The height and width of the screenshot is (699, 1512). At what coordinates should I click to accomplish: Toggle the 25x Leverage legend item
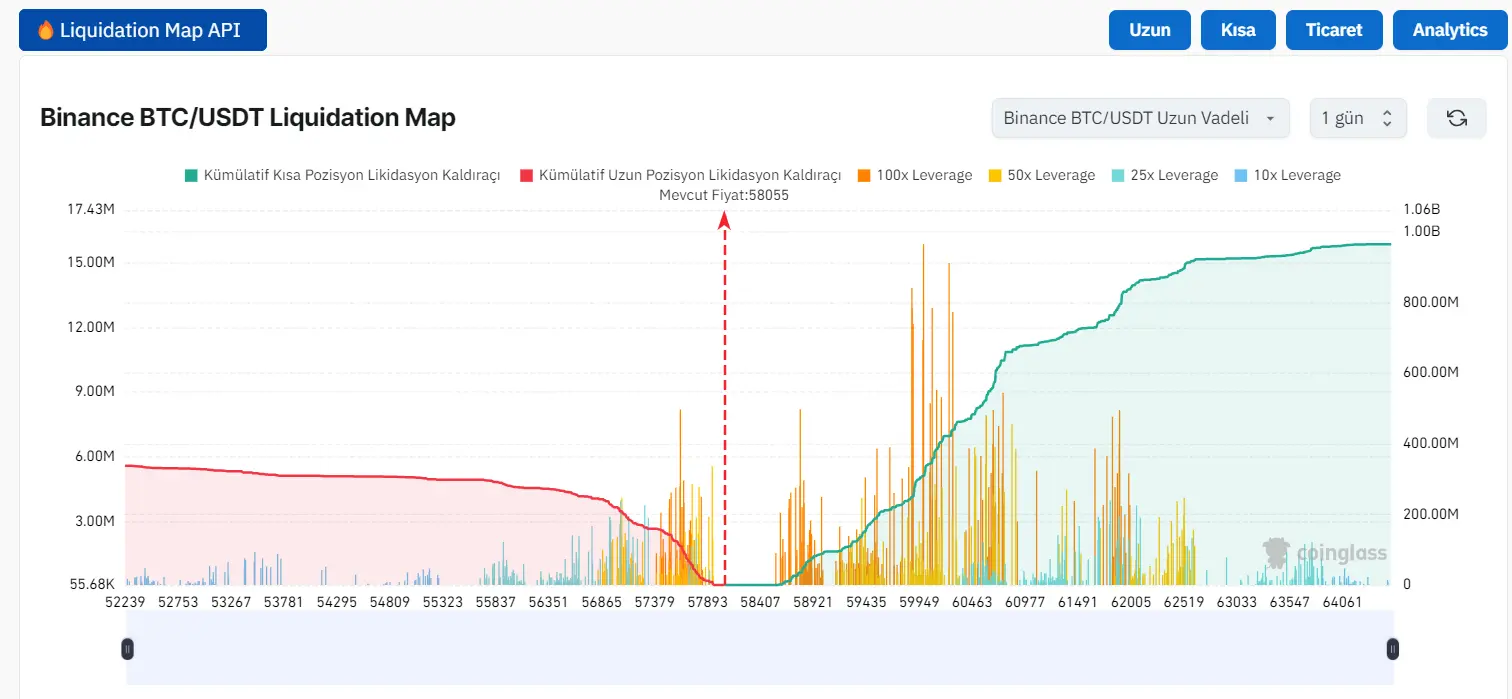[x=1164, y=175]
